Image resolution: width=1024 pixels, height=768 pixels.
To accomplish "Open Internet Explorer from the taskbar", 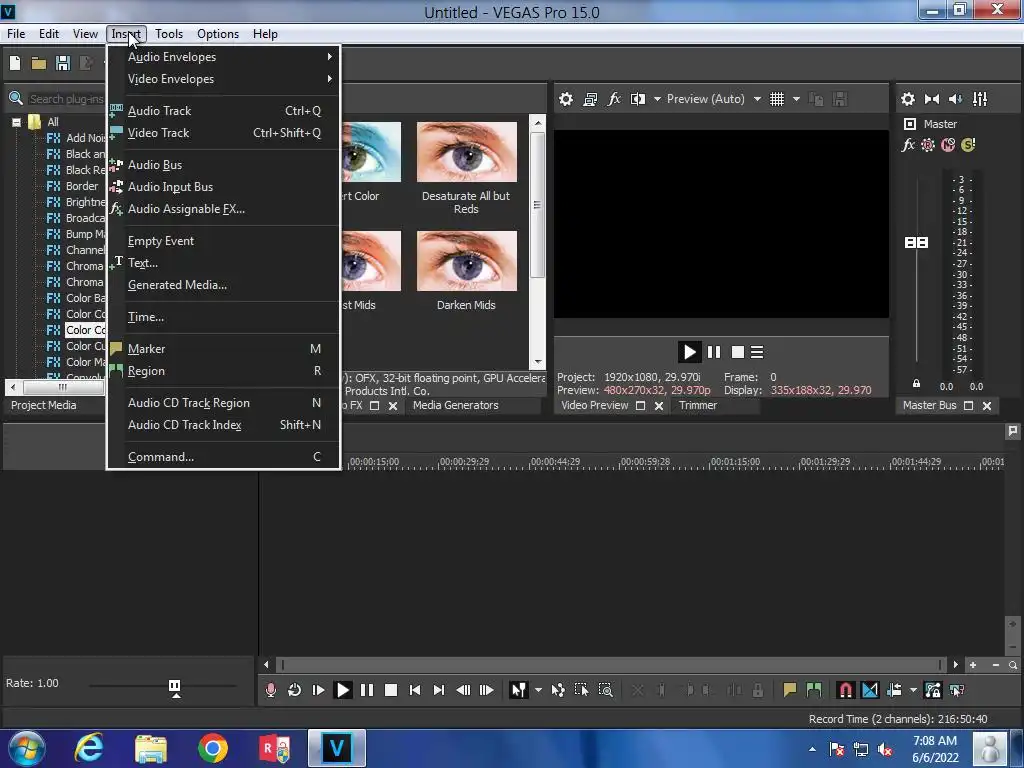I will pos(89,748).
